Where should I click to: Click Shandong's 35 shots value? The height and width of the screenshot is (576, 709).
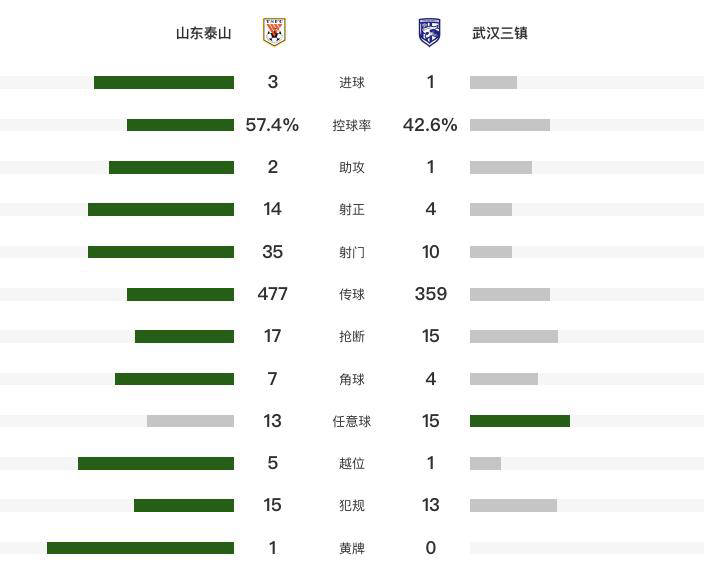(x=272, y=252)
